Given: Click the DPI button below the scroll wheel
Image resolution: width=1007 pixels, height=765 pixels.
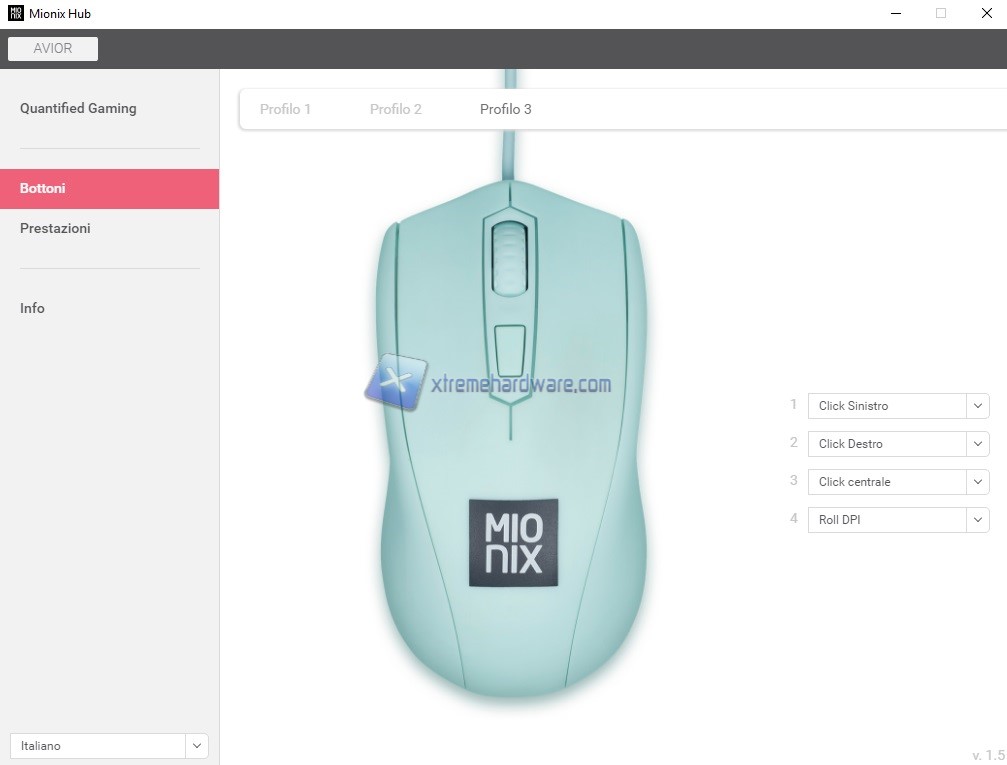Looking at the screenshot, I should 510,351.
